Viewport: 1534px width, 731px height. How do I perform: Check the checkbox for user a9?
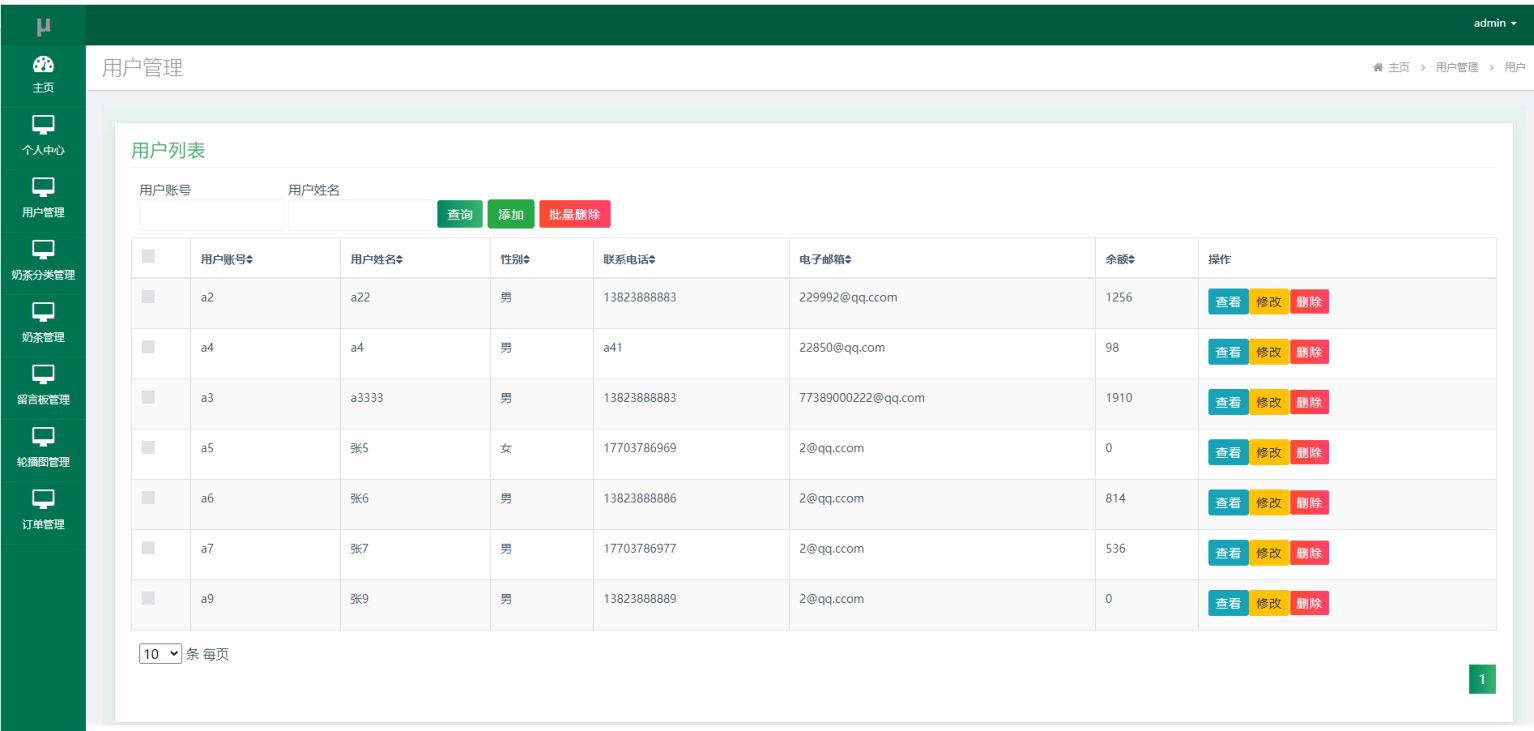coord(148,597)
